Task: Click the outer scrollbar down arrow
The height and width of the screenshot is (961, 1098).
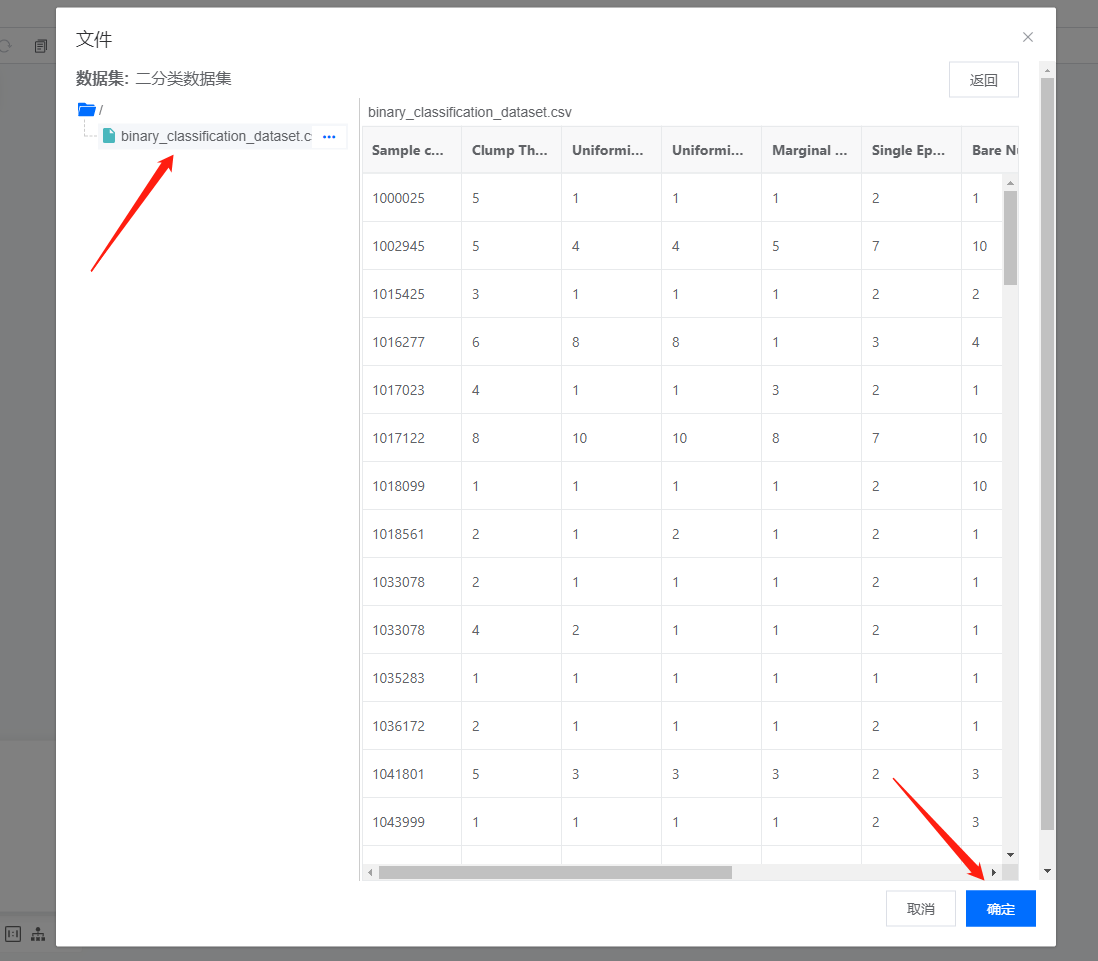Action: pos(1047,871)
